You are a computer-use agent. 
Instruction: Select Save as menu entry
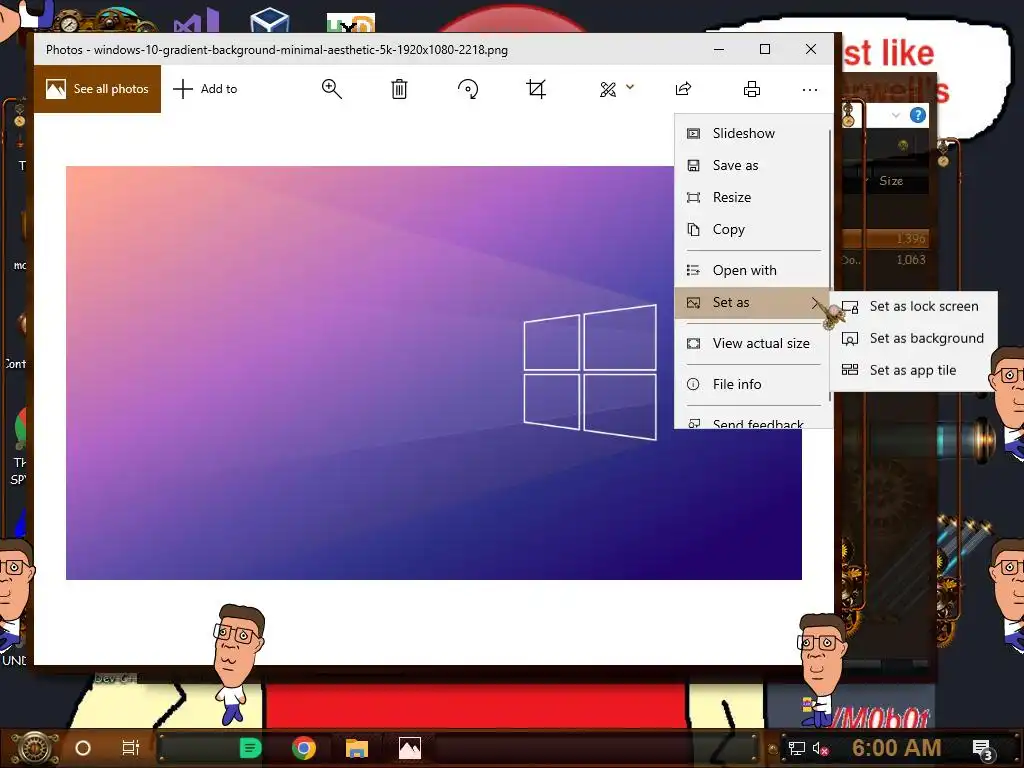point(752,165)
